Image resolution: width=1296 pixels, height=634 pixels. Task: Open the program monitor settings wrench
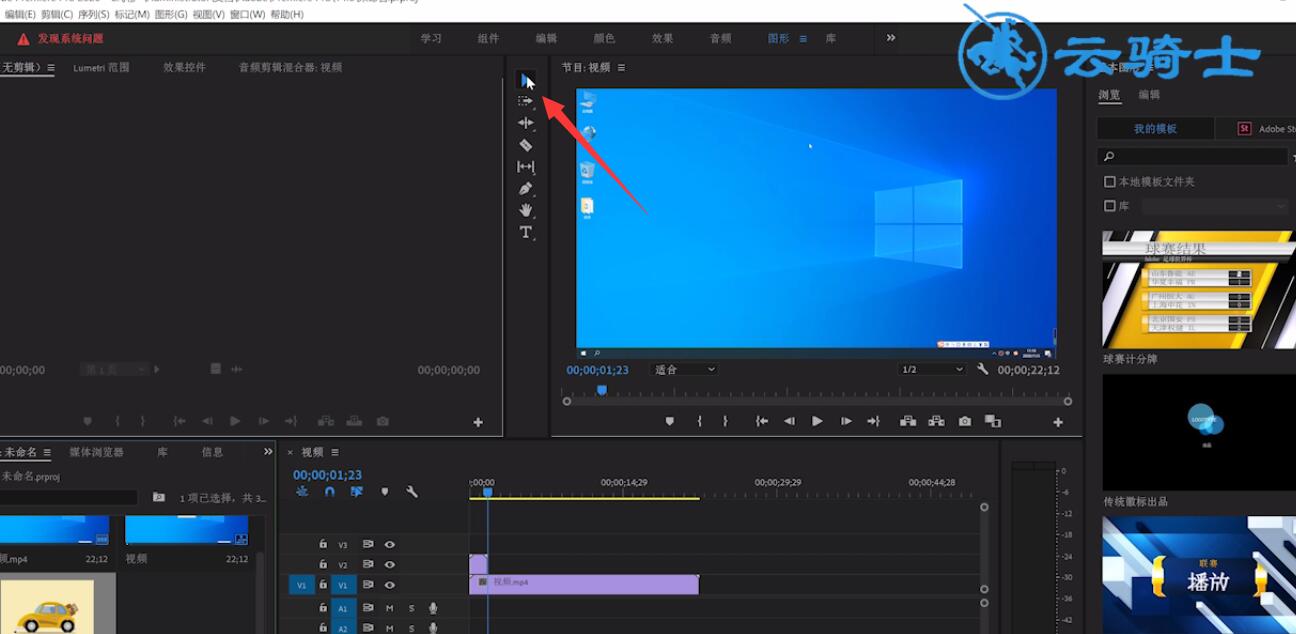(x=983, y=370)
